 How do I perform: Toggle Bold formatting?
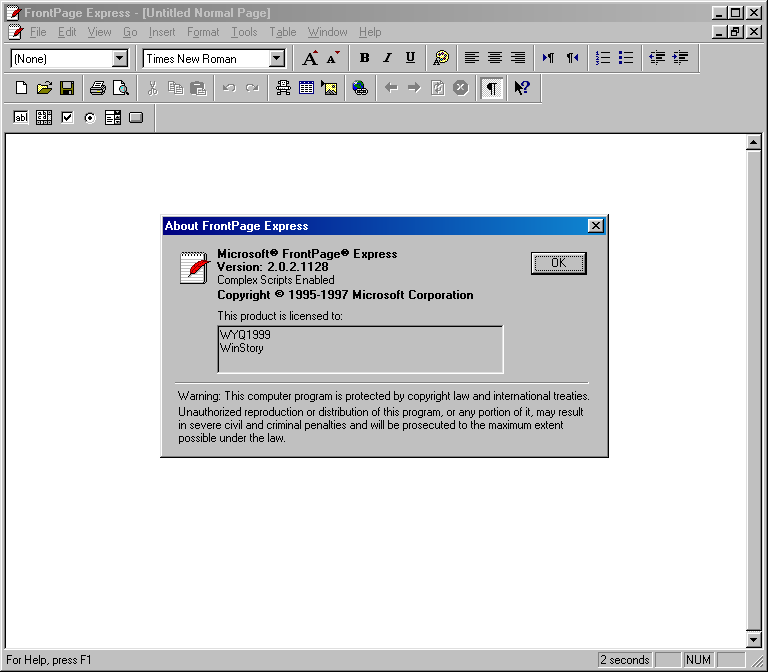point(364,58)
